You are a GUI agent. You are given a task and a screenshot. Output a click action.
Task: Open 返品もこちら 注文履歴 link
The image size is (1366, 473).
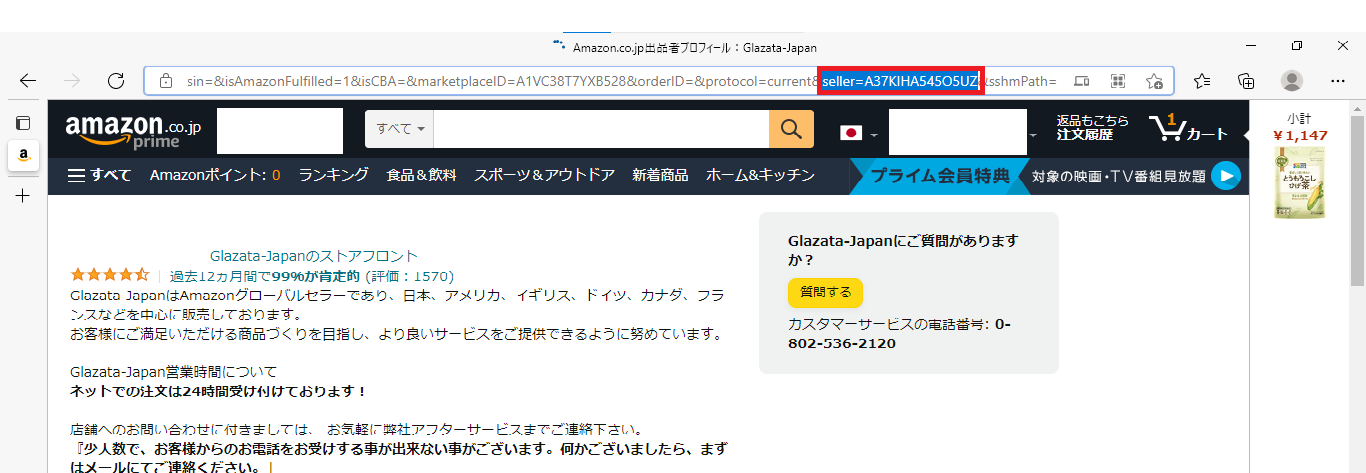(x=1092, y=127)
